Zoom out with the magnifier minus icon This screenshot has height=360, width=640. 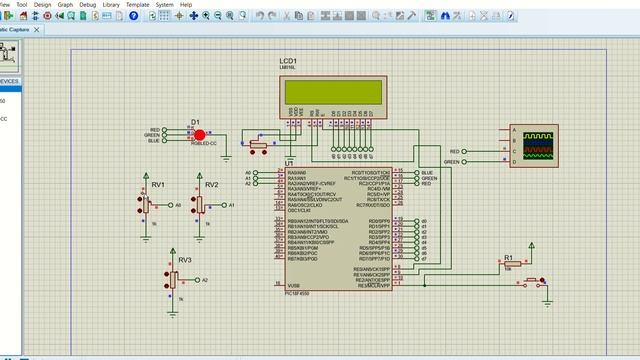(x=218, y=16)
